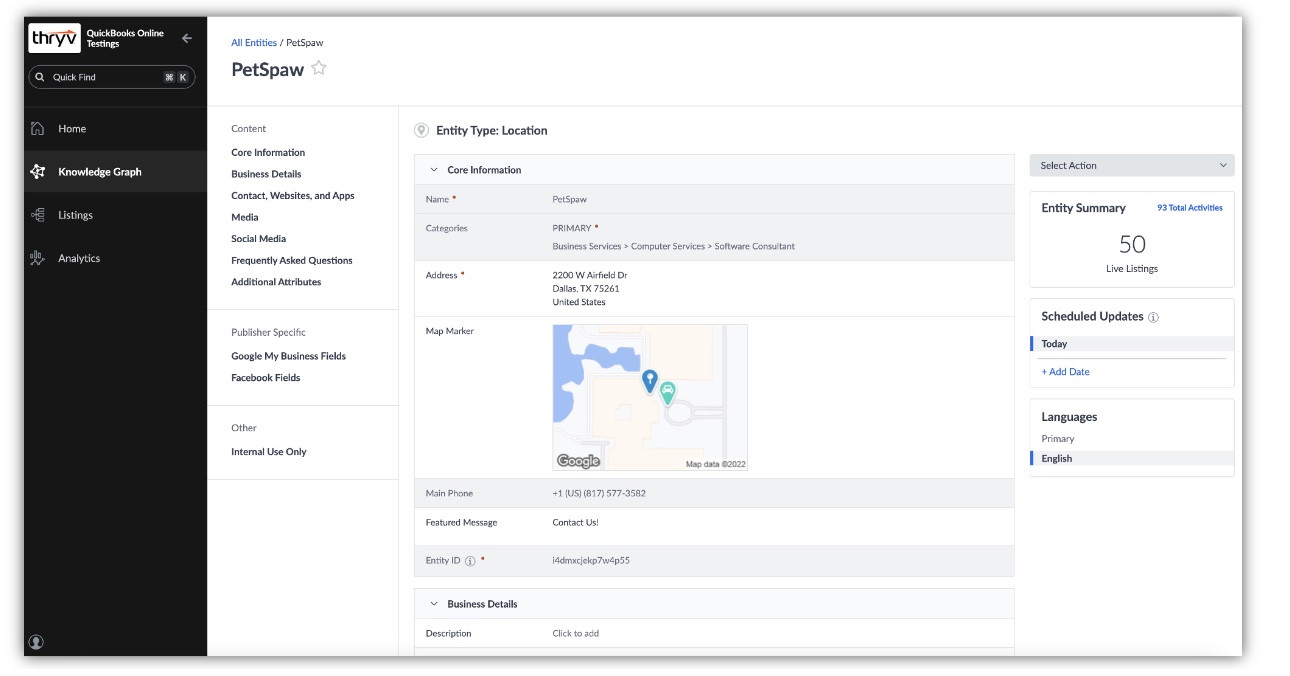Click the blue map marker pin

click(650, 381)
